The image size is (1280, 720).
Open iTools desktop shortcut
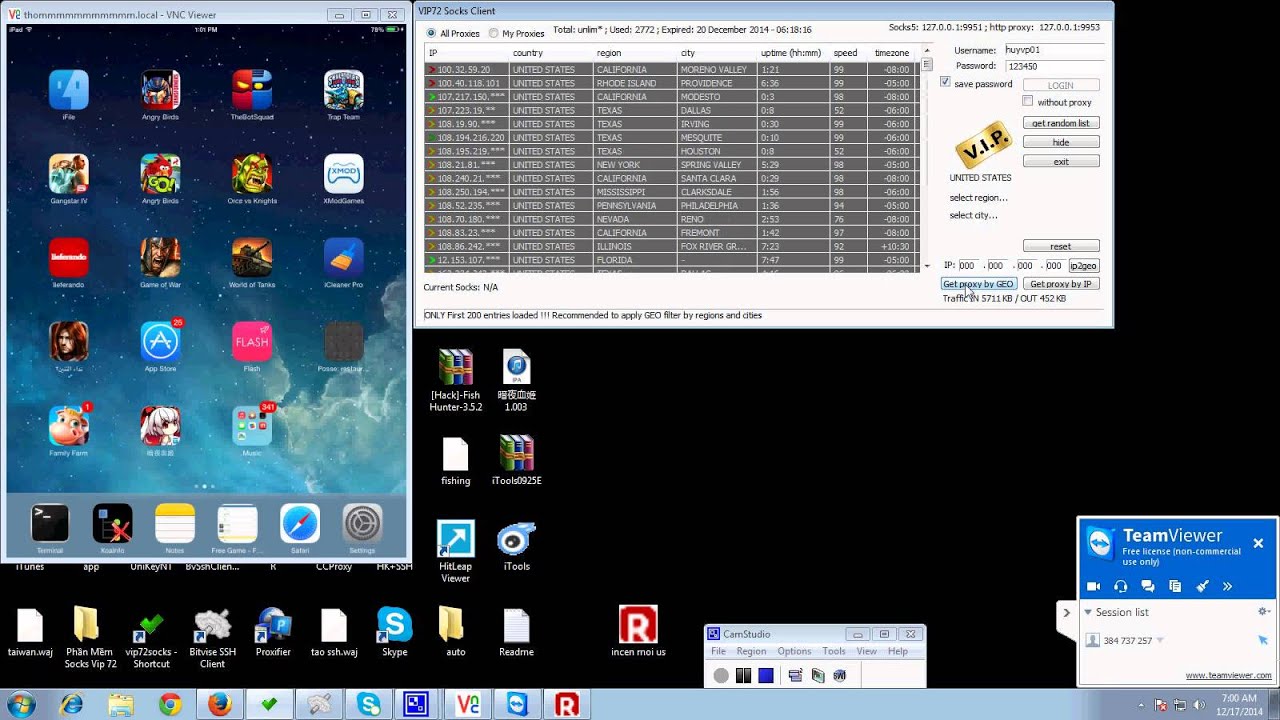516,546
